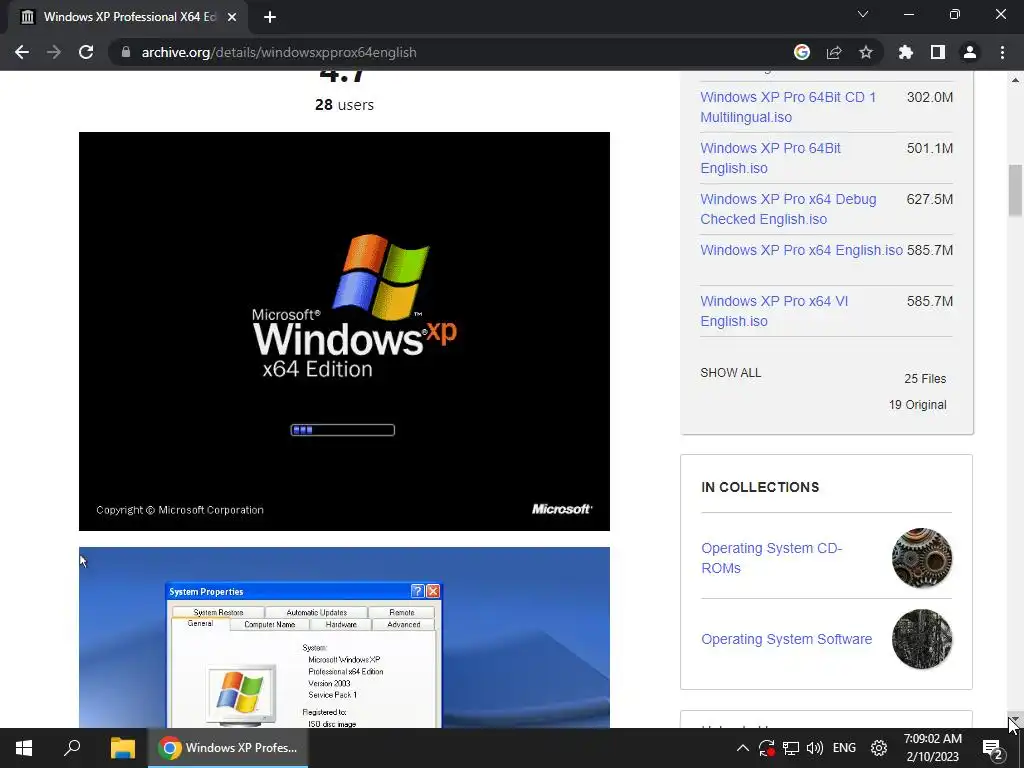Open the browser side panel
This screenshot has height=768, width=1024.
pos(938,52)
